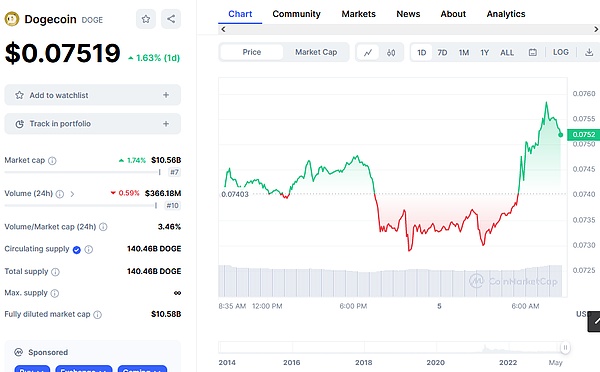Image resolution: width=600 pixels, height=372 pixels.
Task: Select the ALL time range button
Action: (x=507, y=52)
